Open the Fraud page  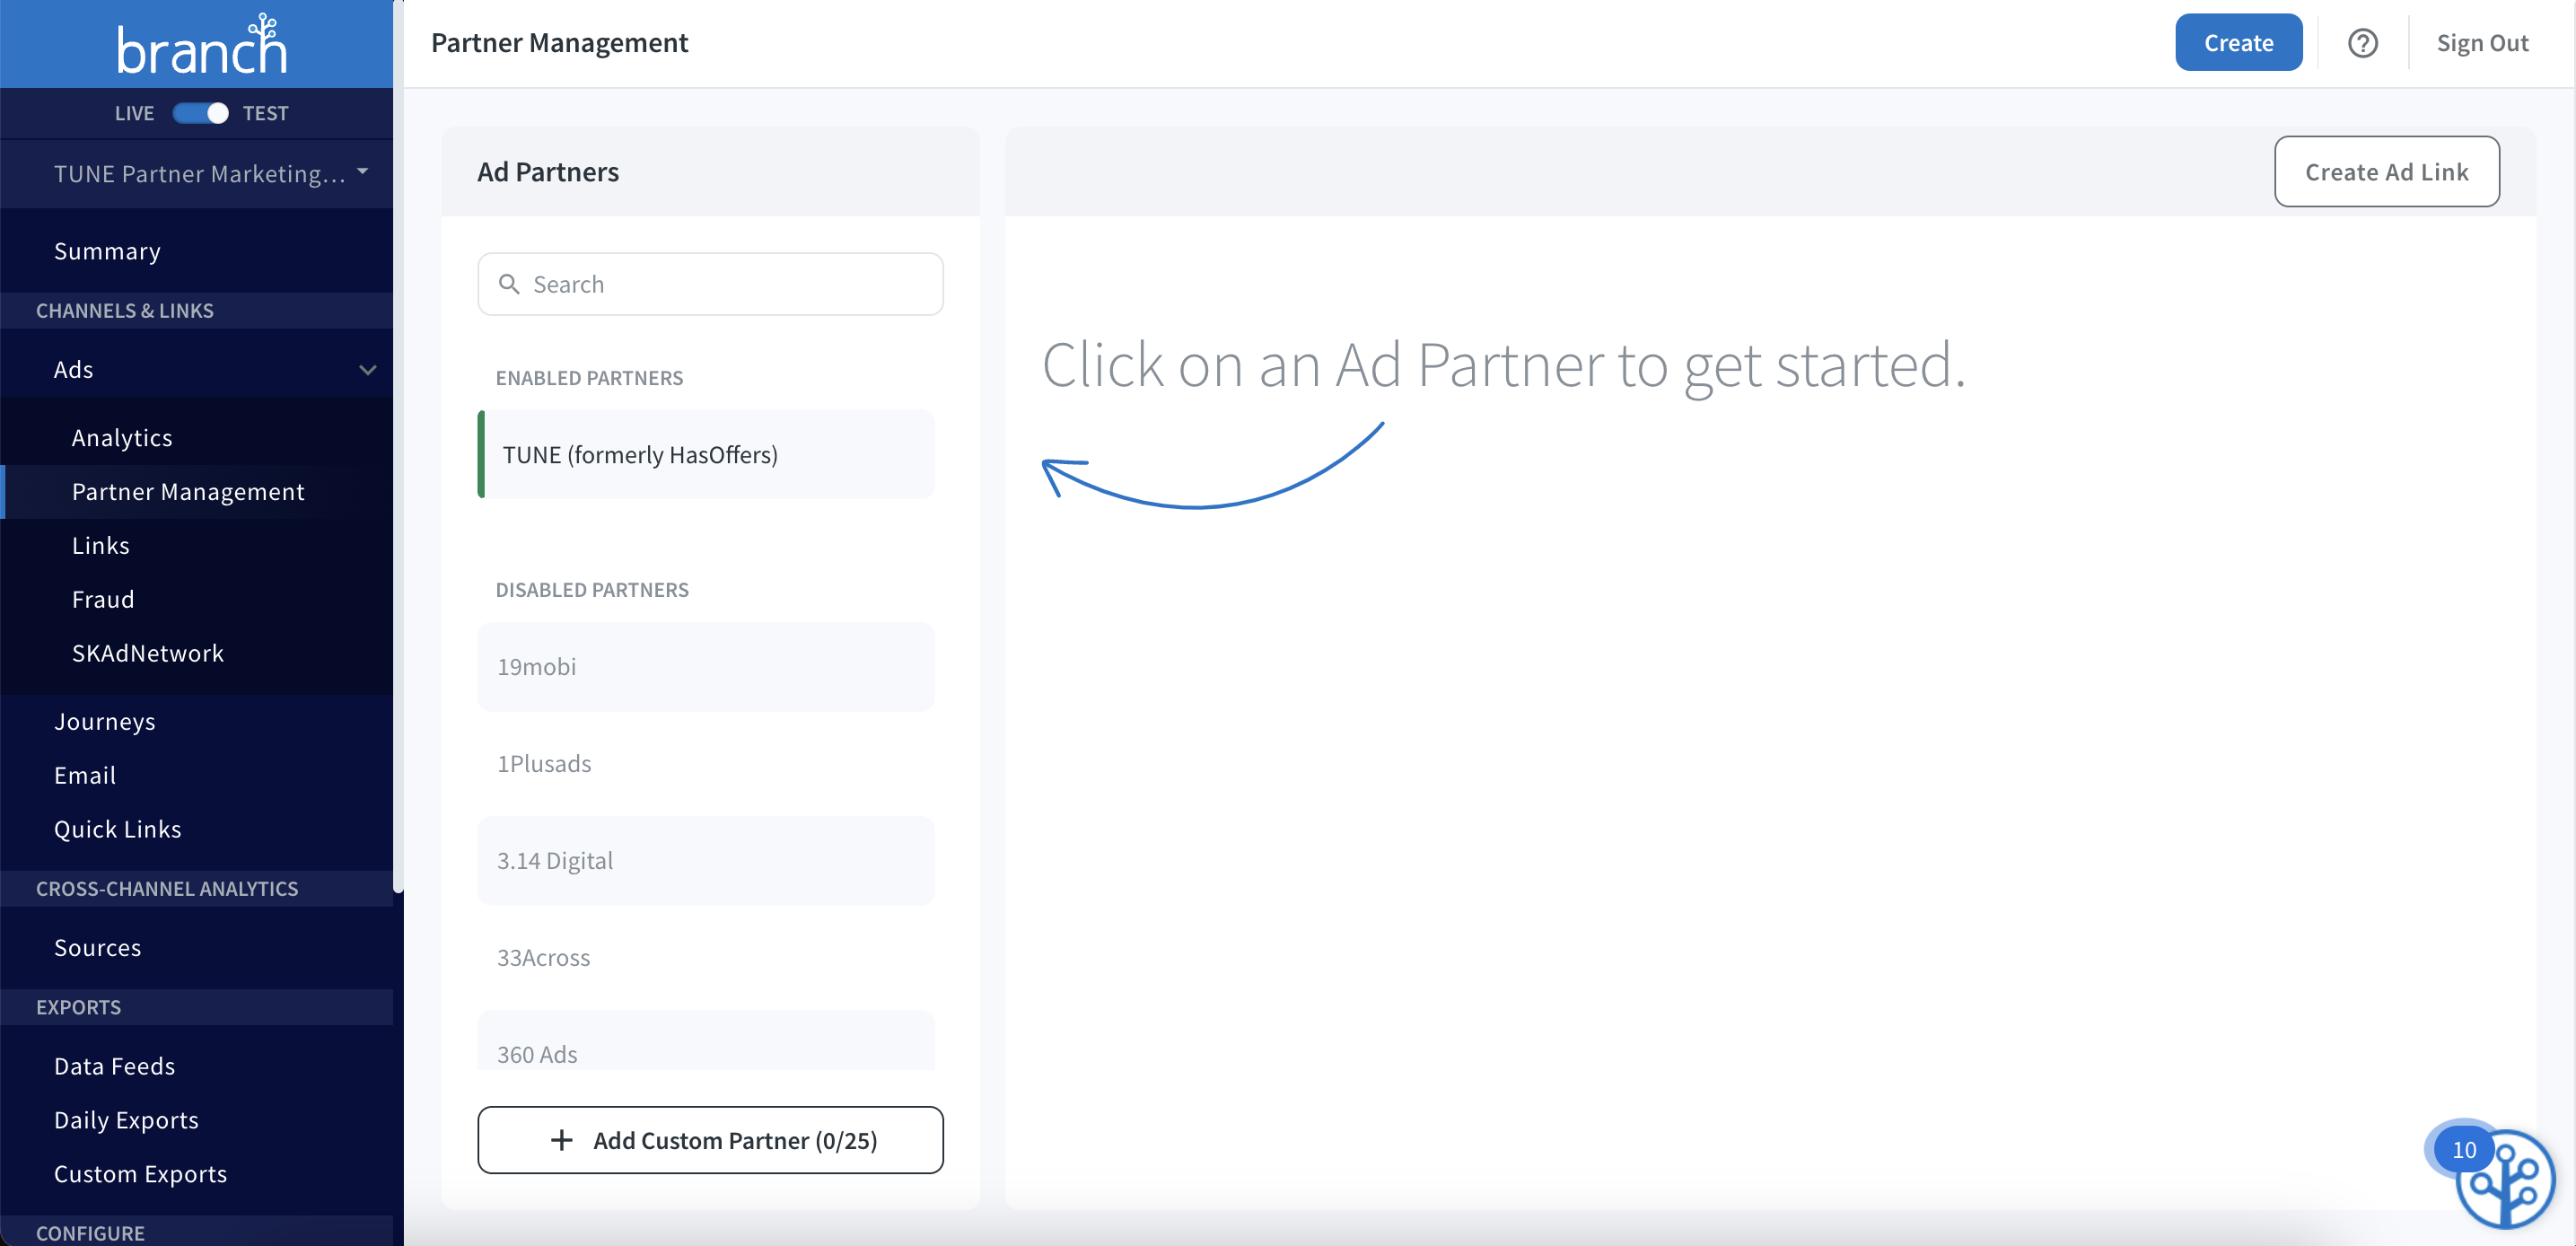pos(103,599)
